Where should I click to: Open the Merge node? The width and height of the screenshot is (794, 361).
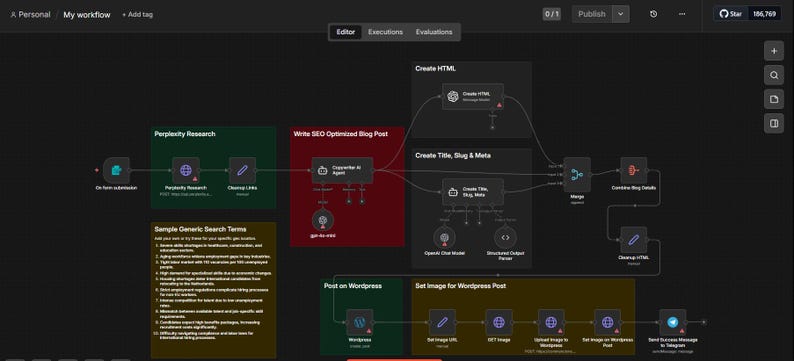coord(577,175)
